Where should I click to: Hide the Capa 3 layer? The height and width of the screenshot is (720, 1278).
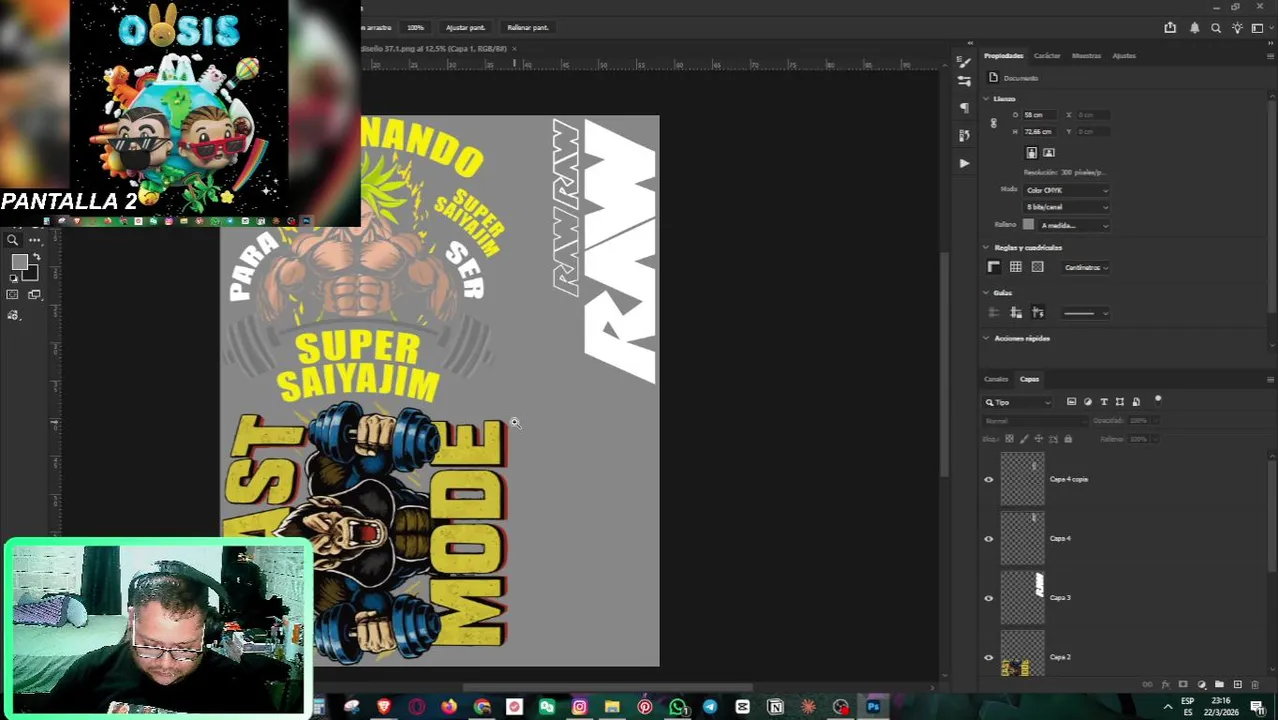pyautogui.click(x=989, y=598)
